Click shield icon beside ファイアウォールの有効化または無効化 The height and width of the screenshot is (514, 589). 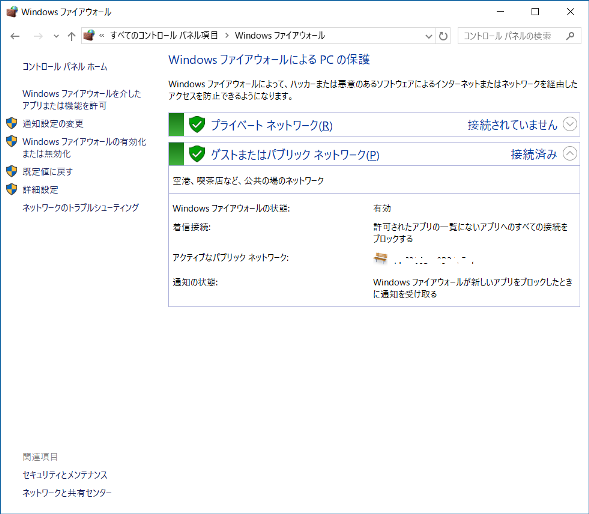pos(12,141)
